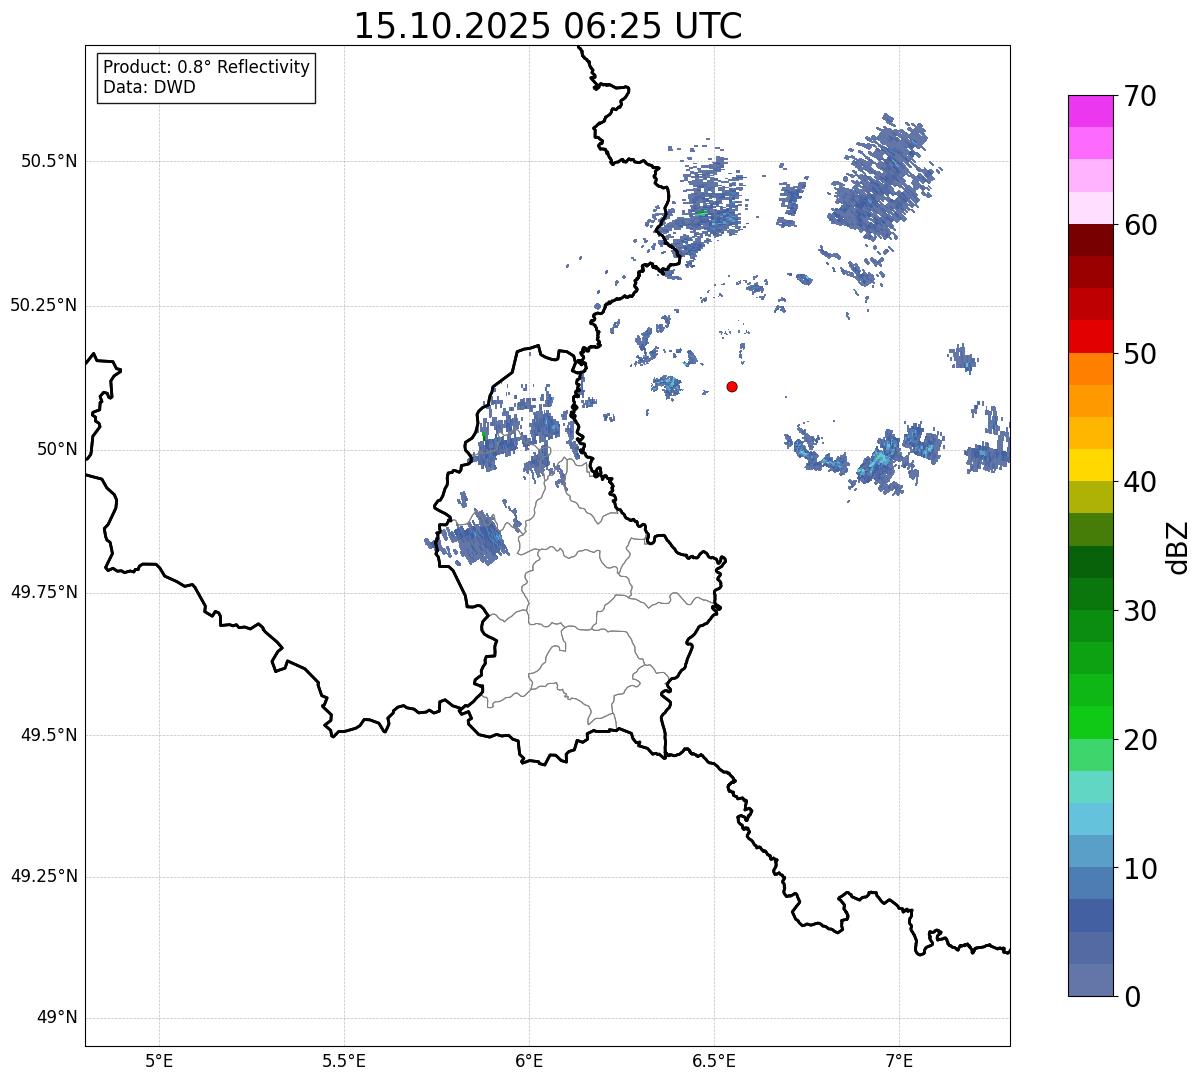Click the colorbar tick label 30
Image resolution: width=1202 pixels, height=1081 pixels.
(1140, 611)
